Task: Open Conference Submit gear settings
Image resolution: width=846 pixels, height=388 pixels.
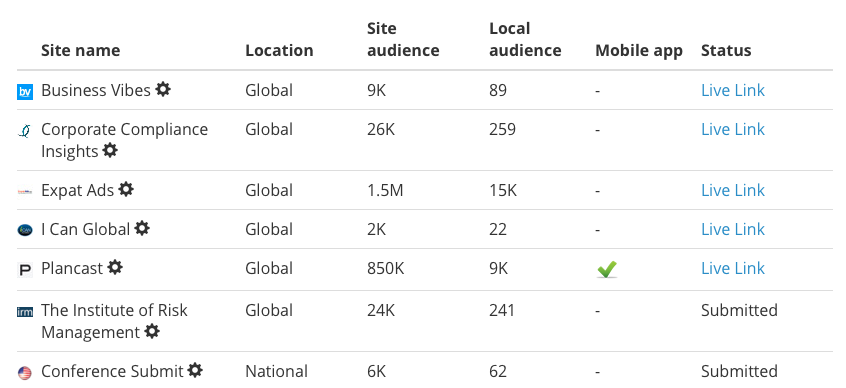Action: click(195, 370)
